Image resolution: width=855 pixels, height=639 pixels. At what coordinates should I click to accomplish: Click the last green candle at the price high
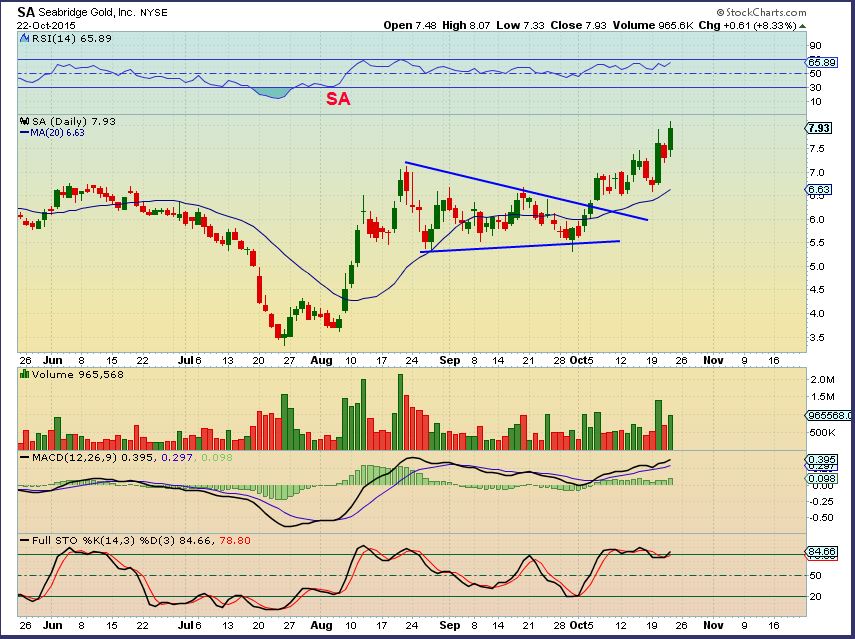[671, 138]
